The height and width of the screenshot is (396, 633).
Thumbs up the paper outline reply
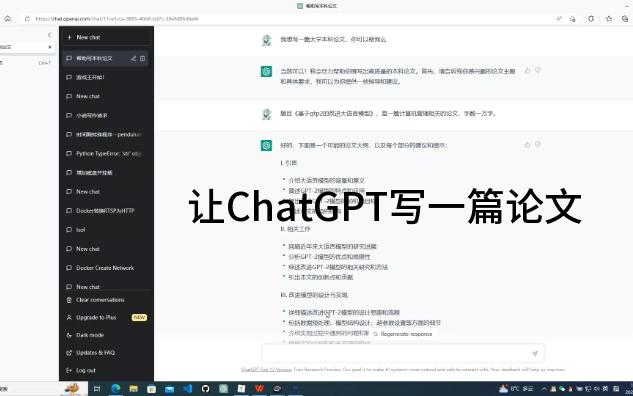(527, 145)
